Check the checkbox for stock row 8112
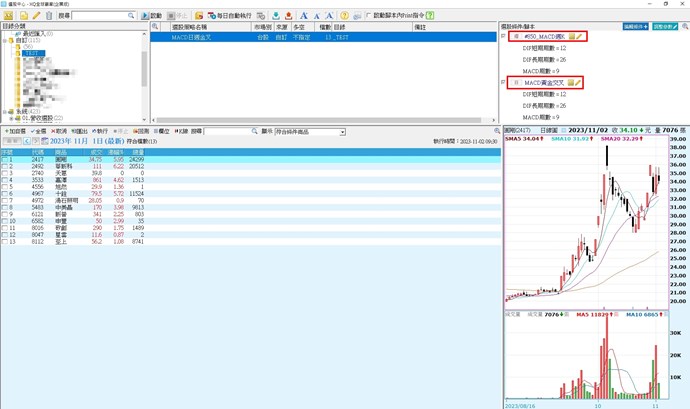Screen dimensions: 690x409 pyautogui.click(x=5, y=241)
